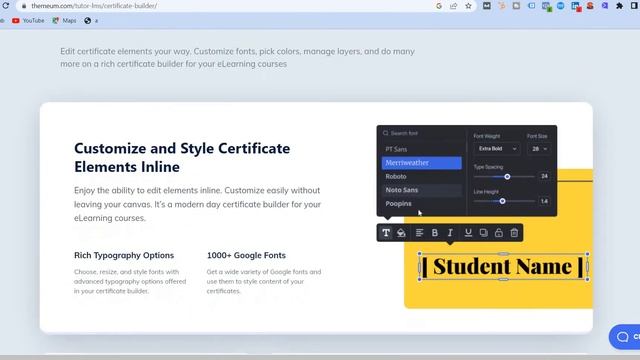The height and width of the screenshot is (360, 640).
Task: Click the text alignment icon
Action: coord(419,233)
